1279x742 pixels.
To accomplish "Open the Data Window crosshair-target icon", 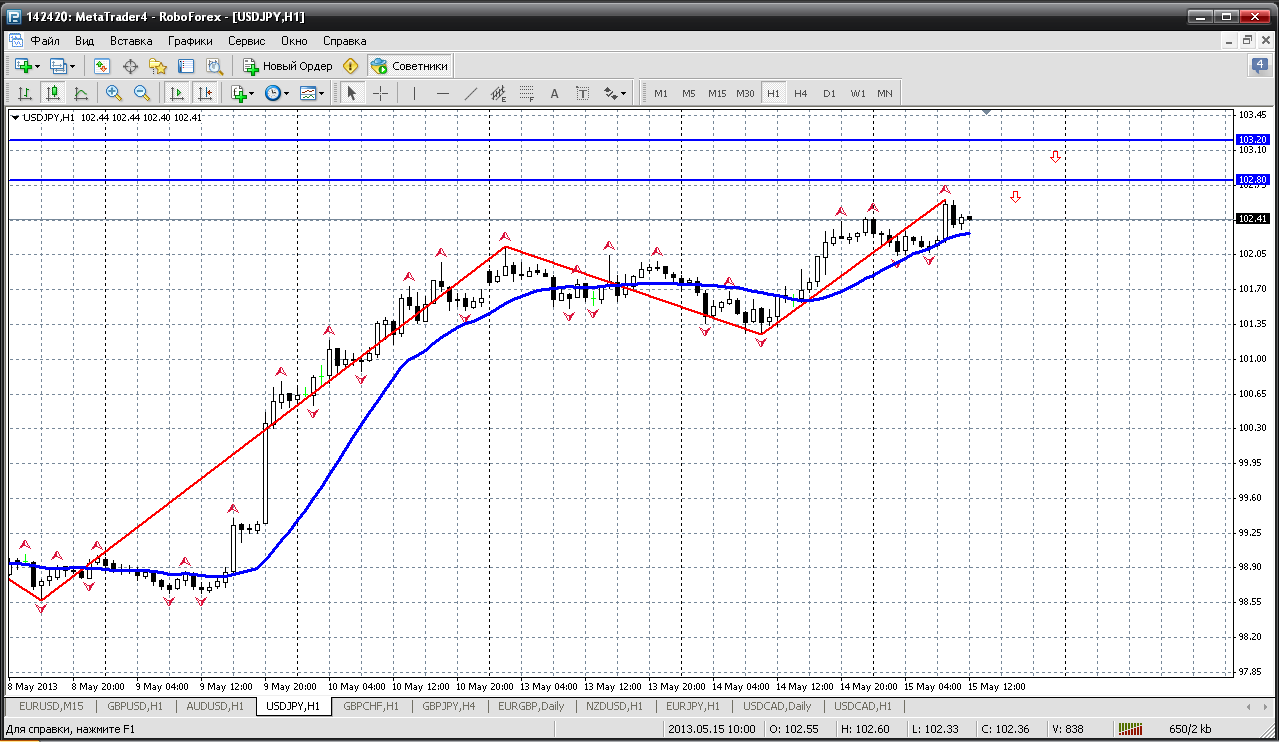I will (130, 66).
